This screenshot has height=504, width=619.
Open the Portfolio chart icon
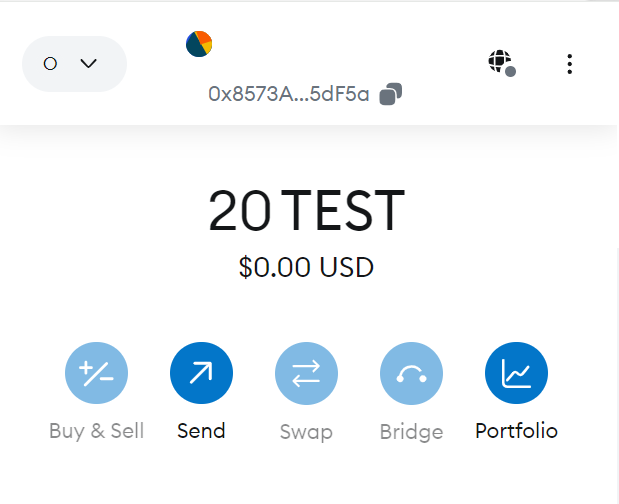pyautogui.click(x=516, y=373)
